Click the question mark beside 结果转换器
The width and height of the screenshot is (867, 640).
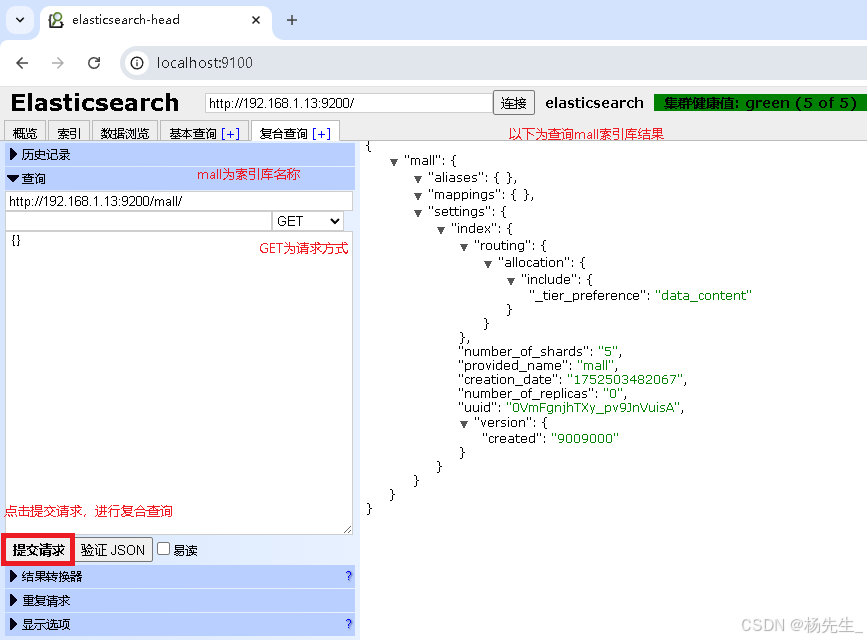tap(348, 576)
